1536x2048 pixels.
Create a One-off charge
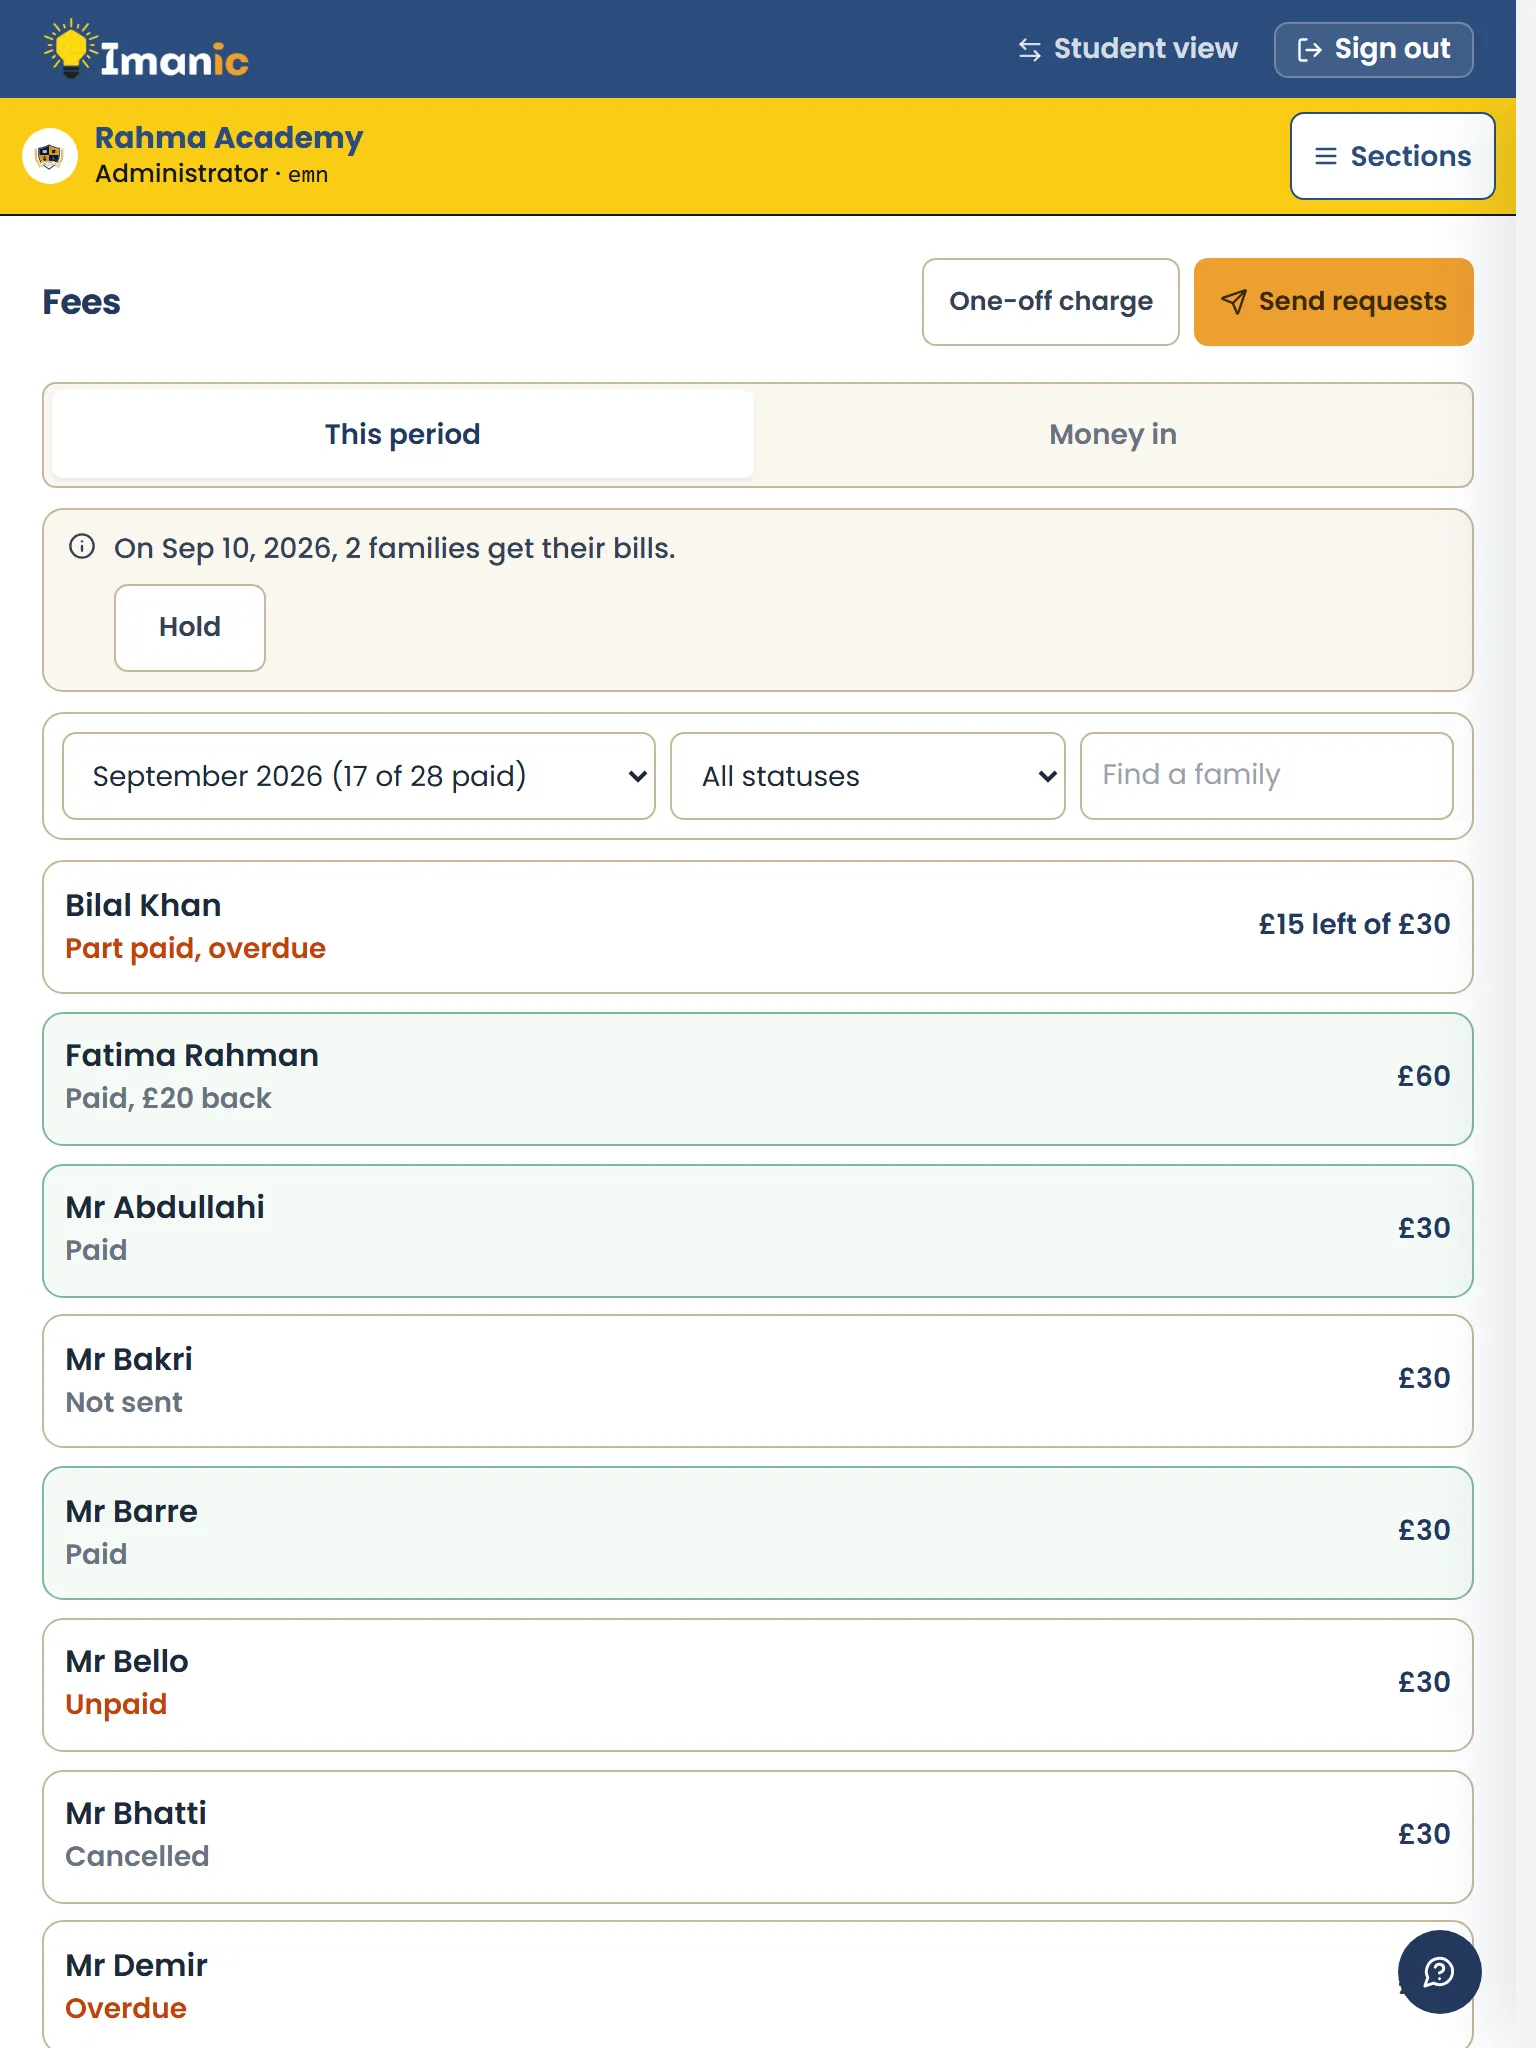[1051, 302]
